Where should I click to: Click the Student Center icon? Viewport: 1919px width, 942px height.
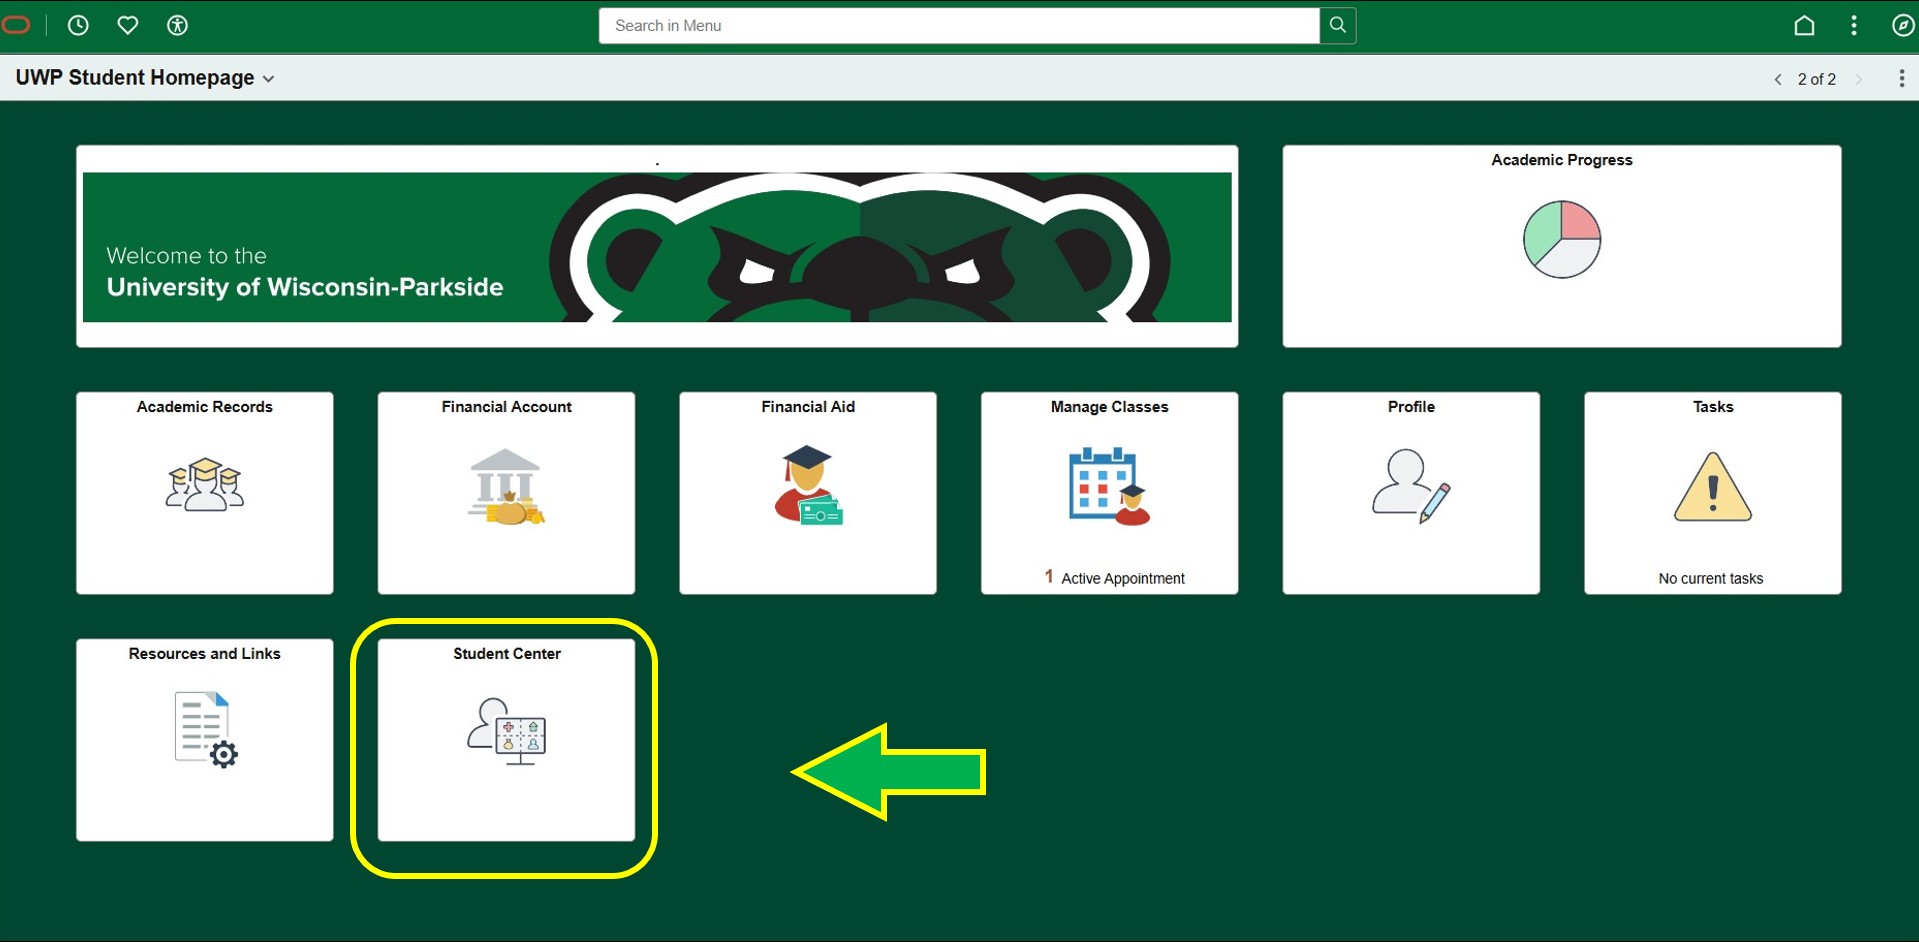pyautogui.click(x=507, y=731)
